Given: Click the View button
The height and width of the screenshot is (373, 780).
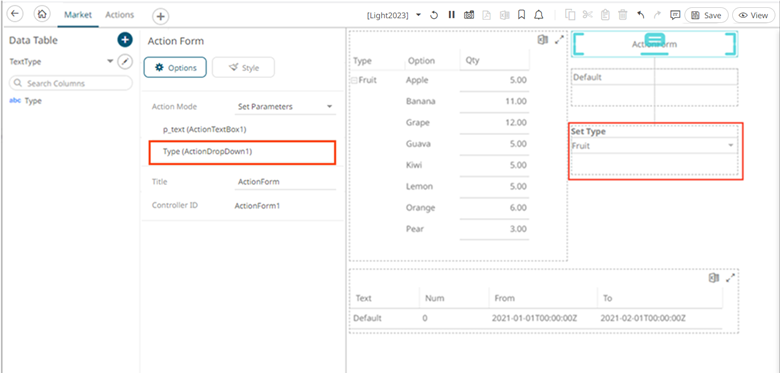Looking at the screenshot, I should click(x=754, y=15).
